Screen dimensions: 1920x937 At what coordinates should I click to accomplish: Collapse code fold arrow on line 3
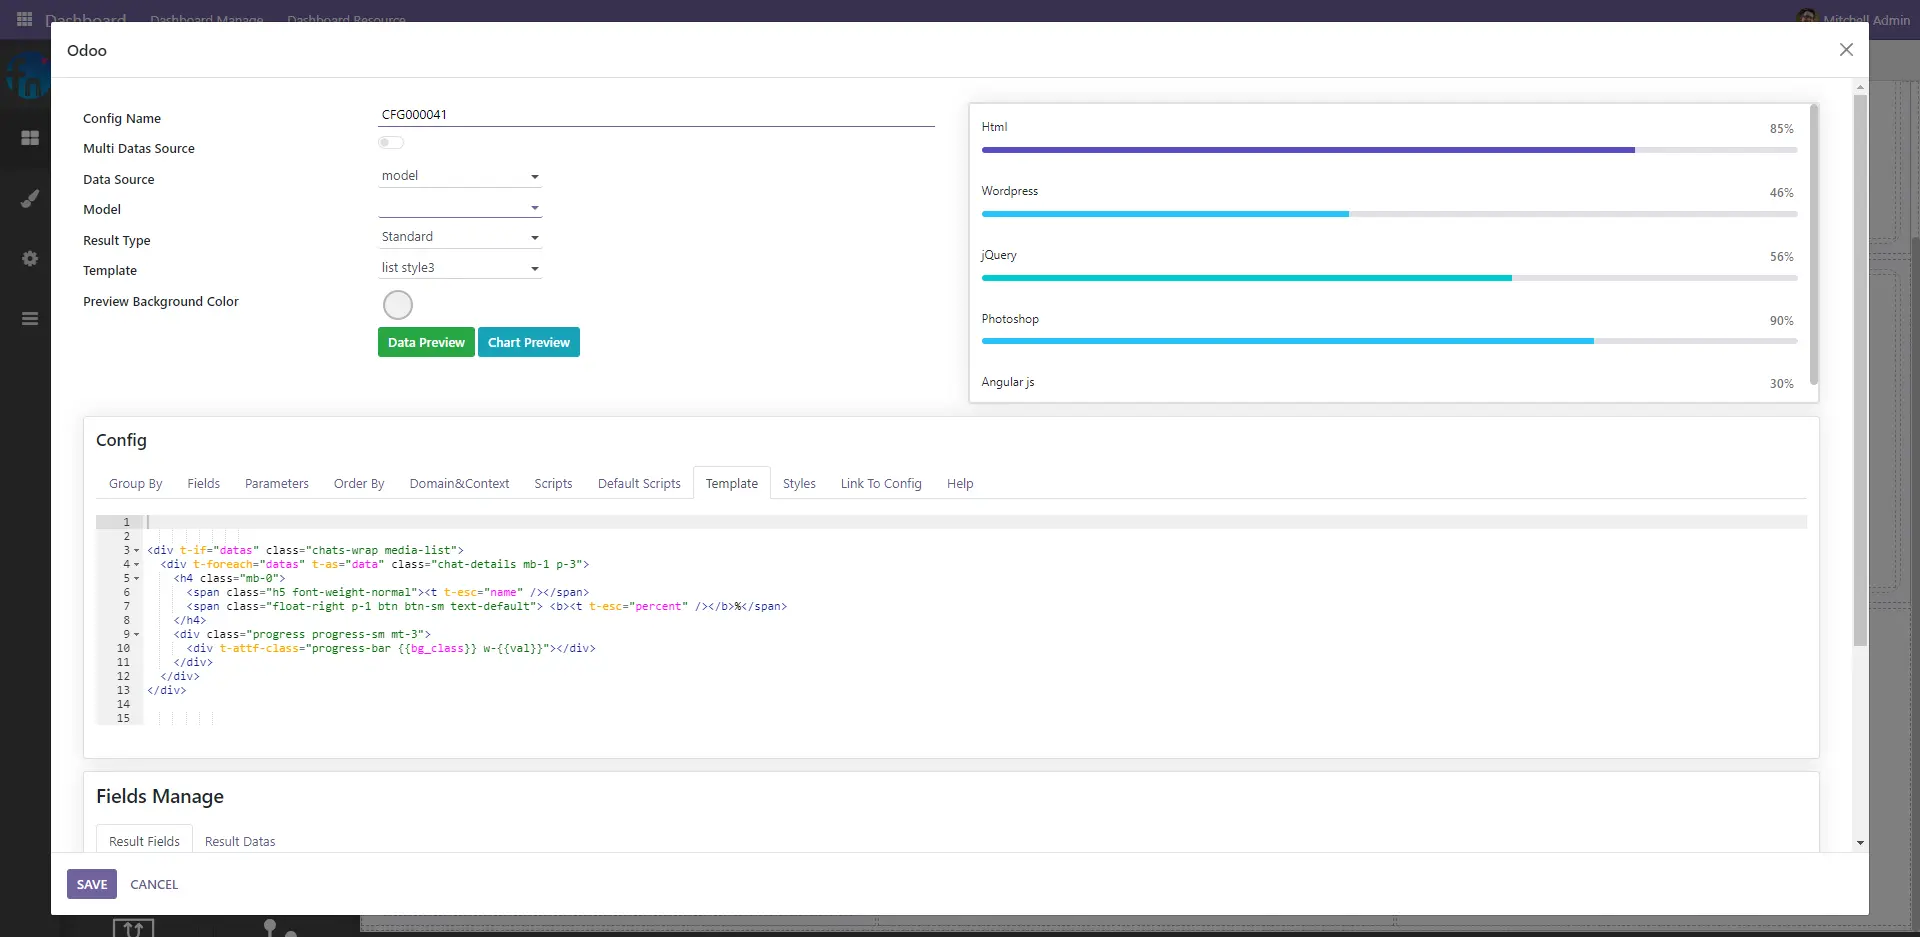tap(137, 551)
